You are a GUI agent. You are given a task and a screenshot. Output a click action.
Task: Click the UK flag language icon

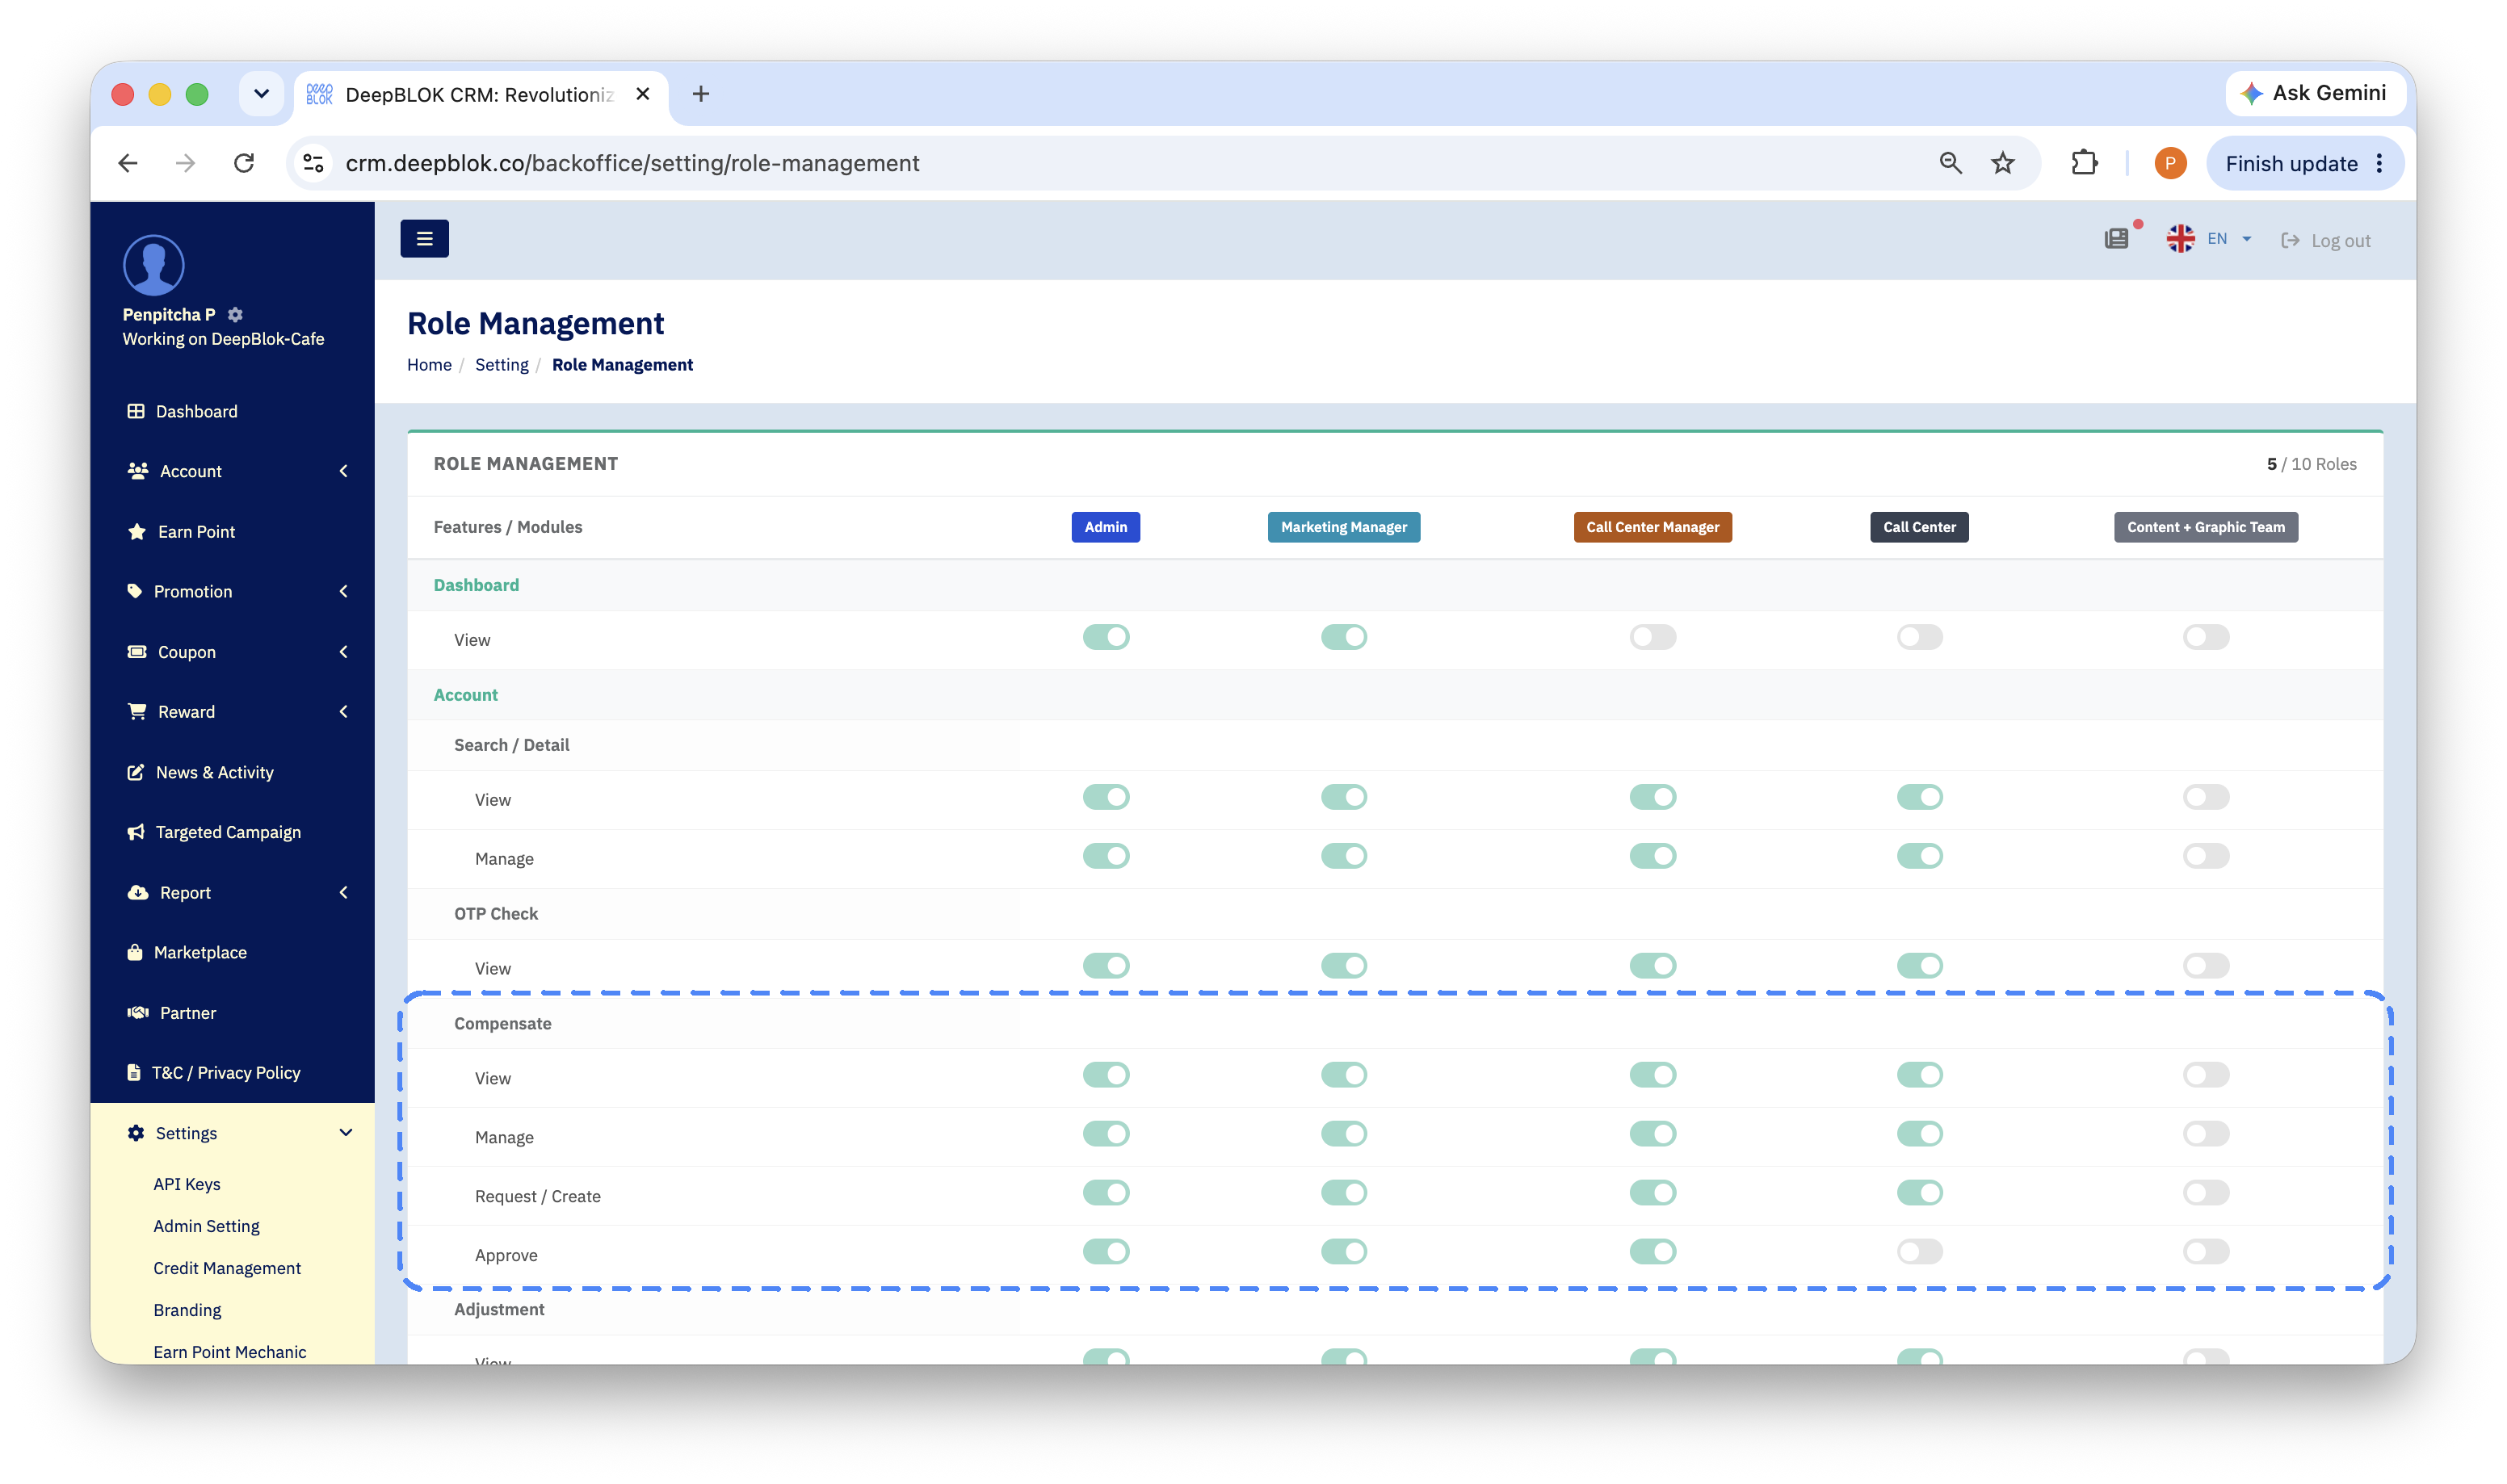pyautogui.click(x=2180, y=239)
